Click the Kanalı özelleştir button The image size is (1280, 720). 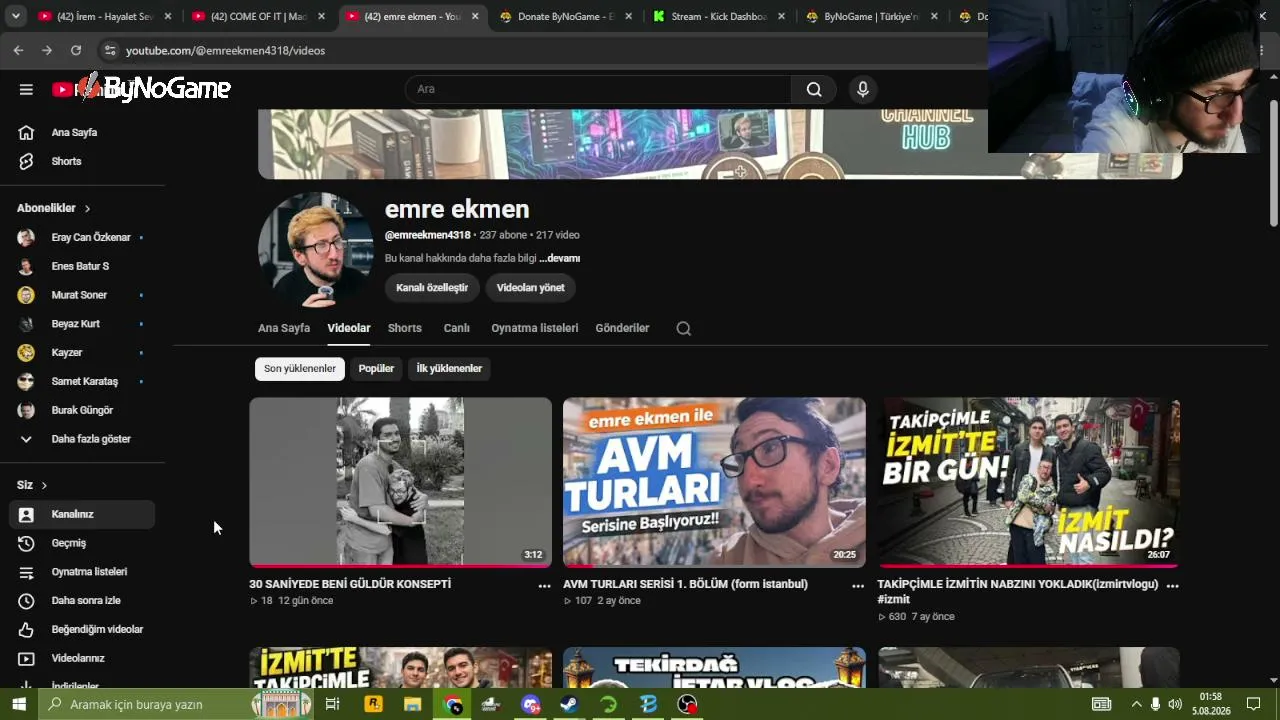coord(432,288)
